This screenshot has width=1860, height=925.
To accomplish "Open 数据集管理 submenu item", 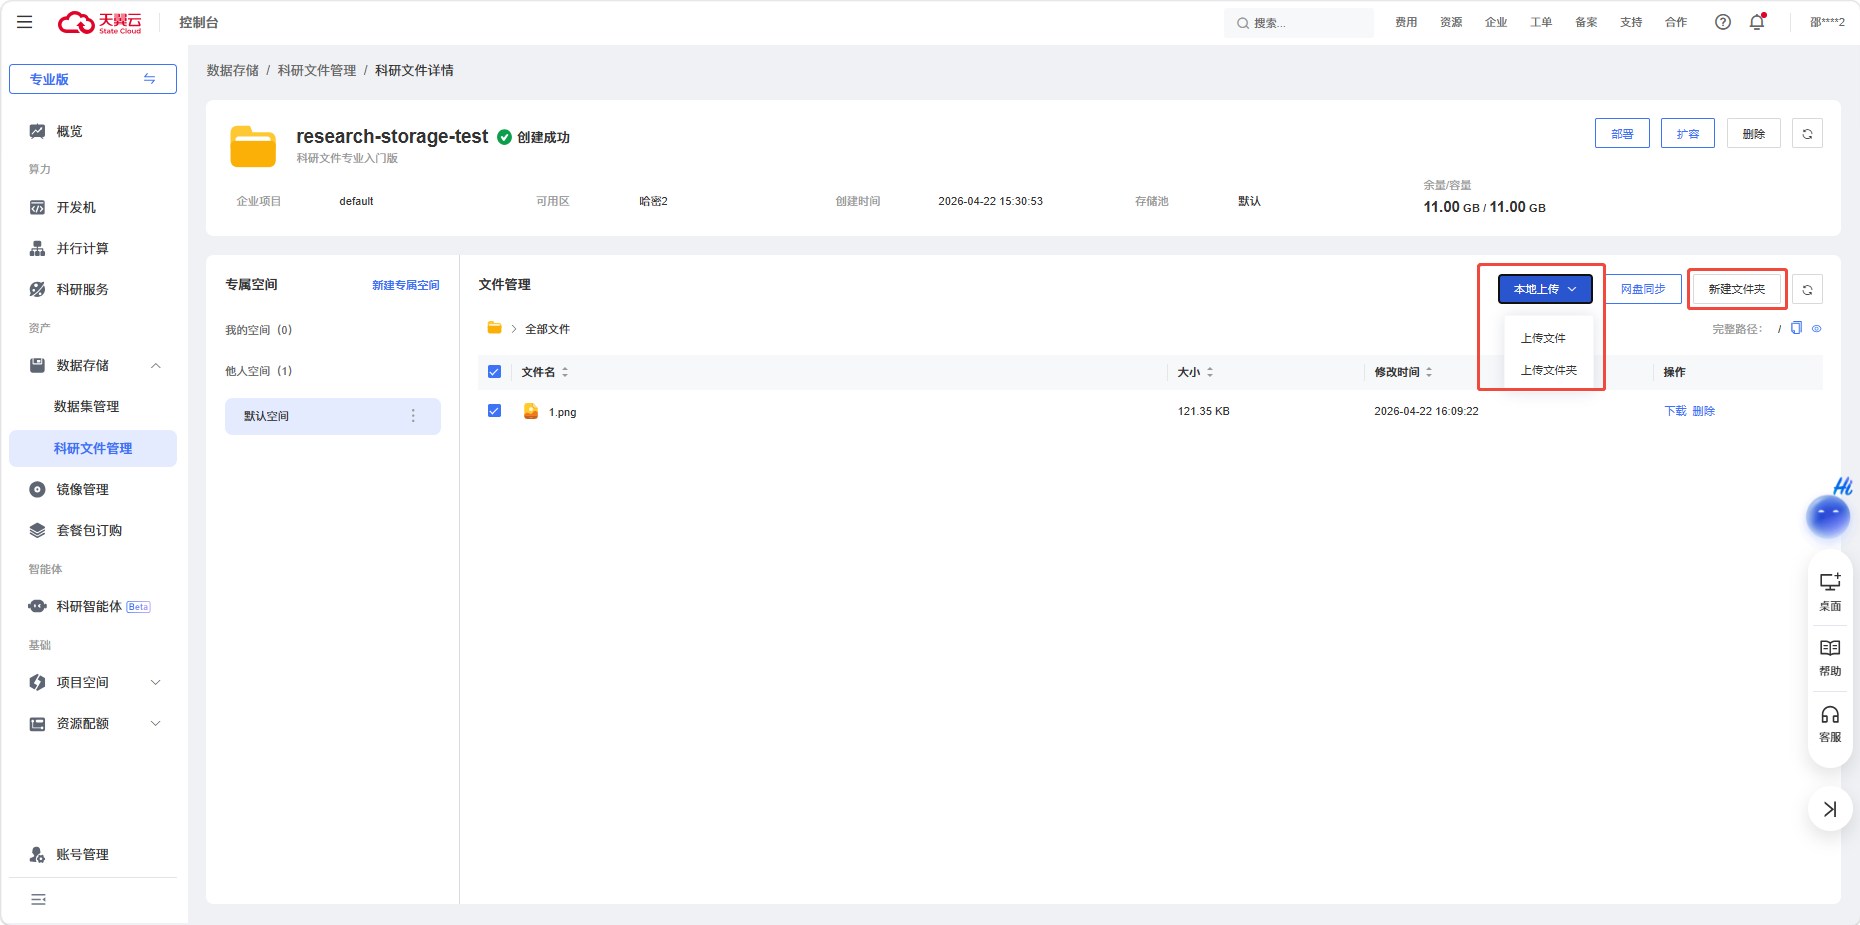I will tap(86, 406).
